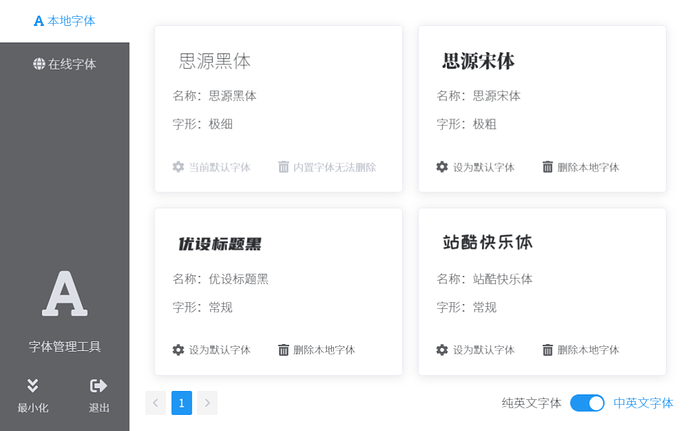Select the 中英文字体 label

coord(643,403)
